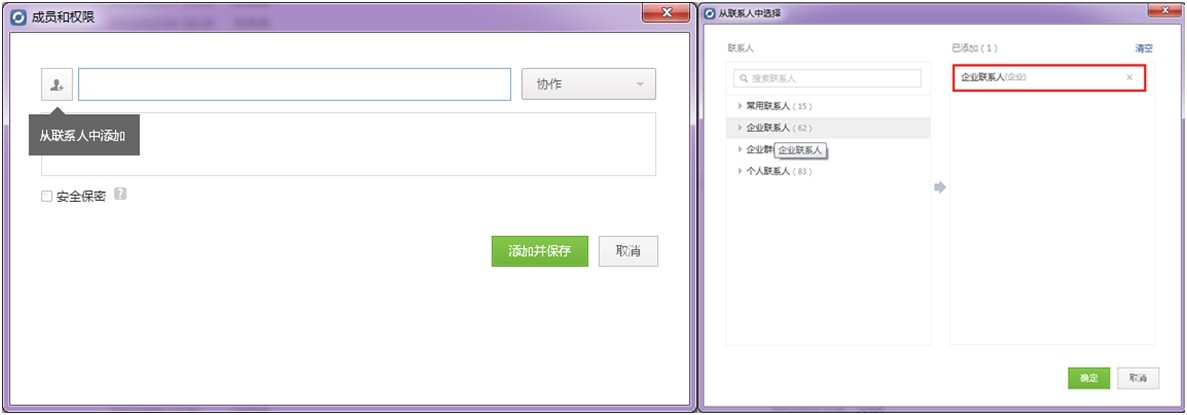Enable the 安全保密 checkbox
This screenshot has height=415, width=1187.
[x=46, y=197]
